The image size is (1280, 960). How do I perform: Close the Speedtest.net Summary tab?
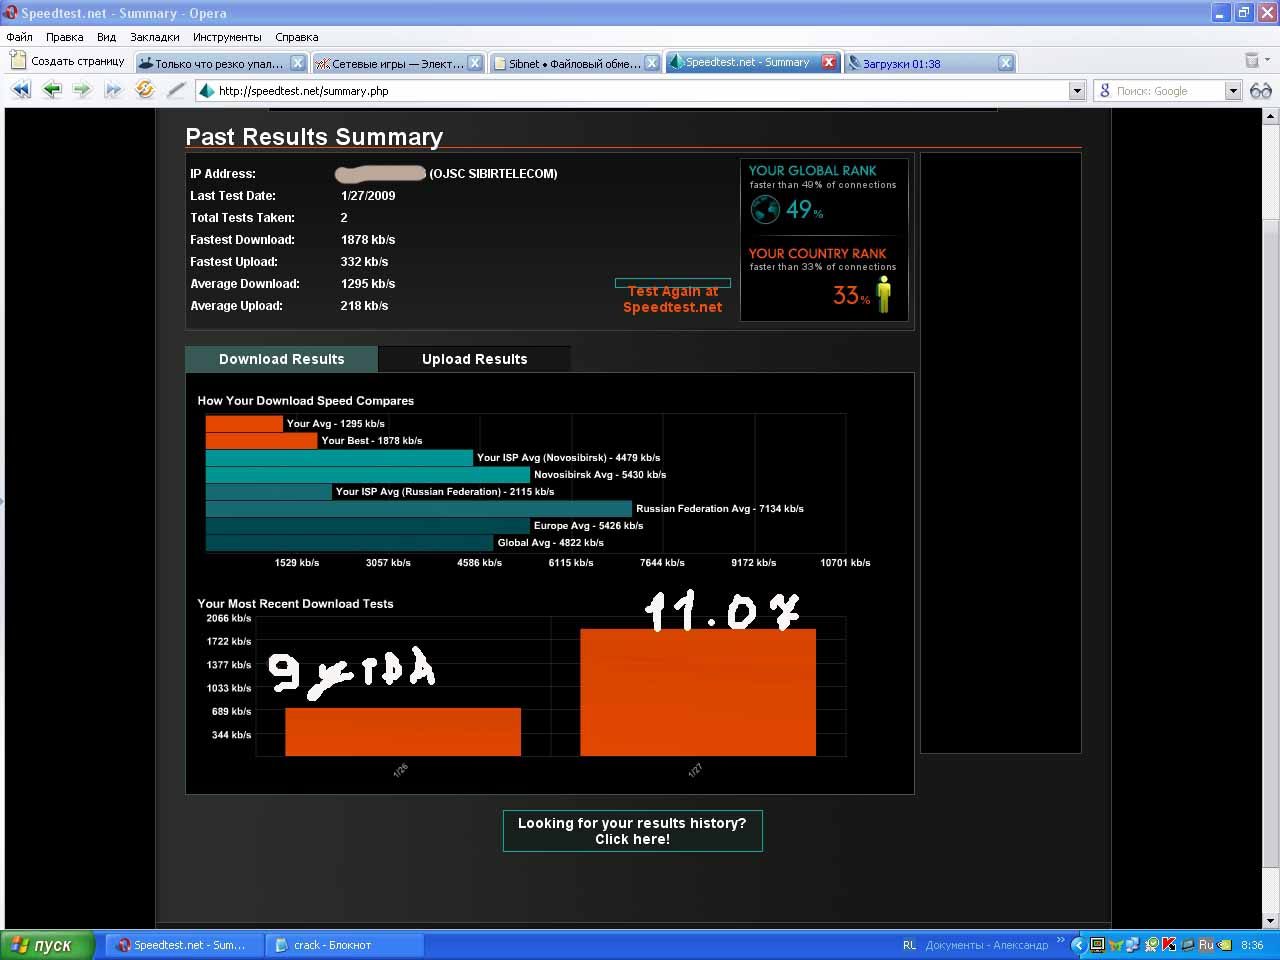coord(829,62)
